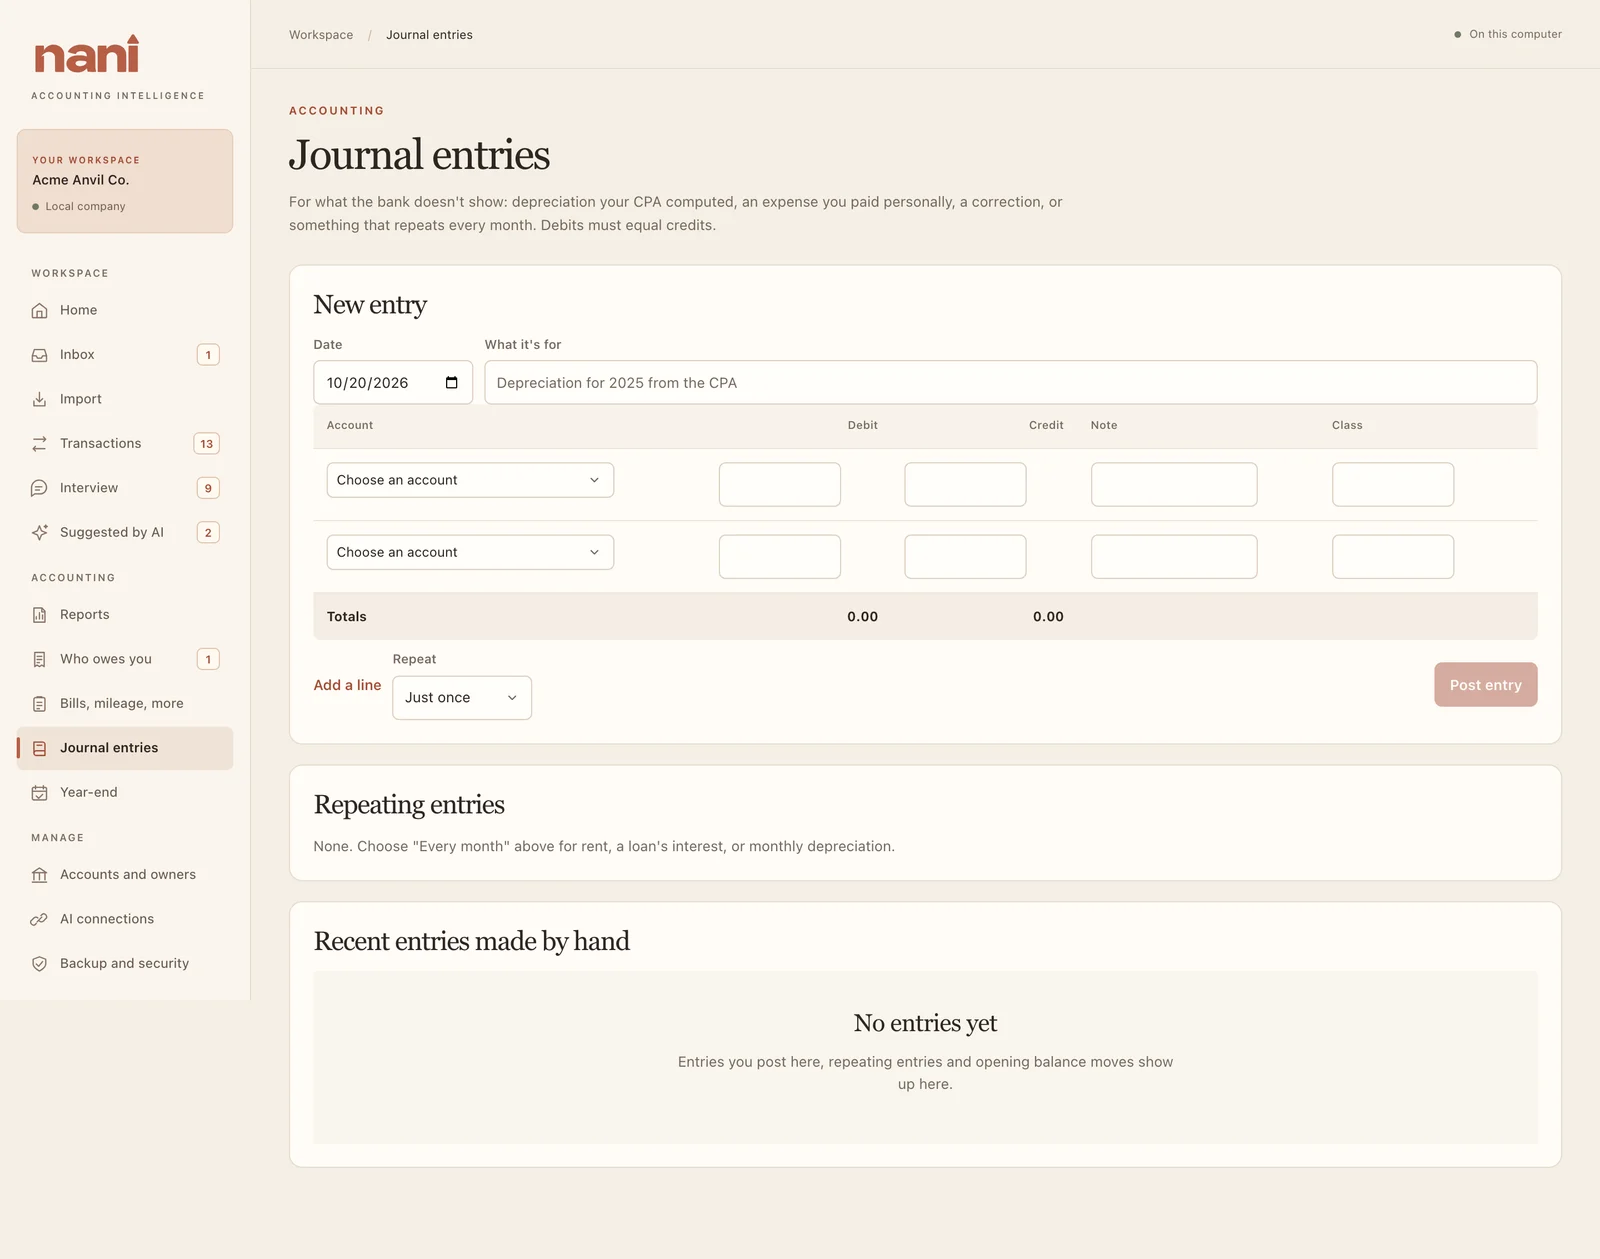The height and width of the screenshot is (1259, 1600).
Task: Click the Home house icon in sidebar
Action: coord(39,311)
